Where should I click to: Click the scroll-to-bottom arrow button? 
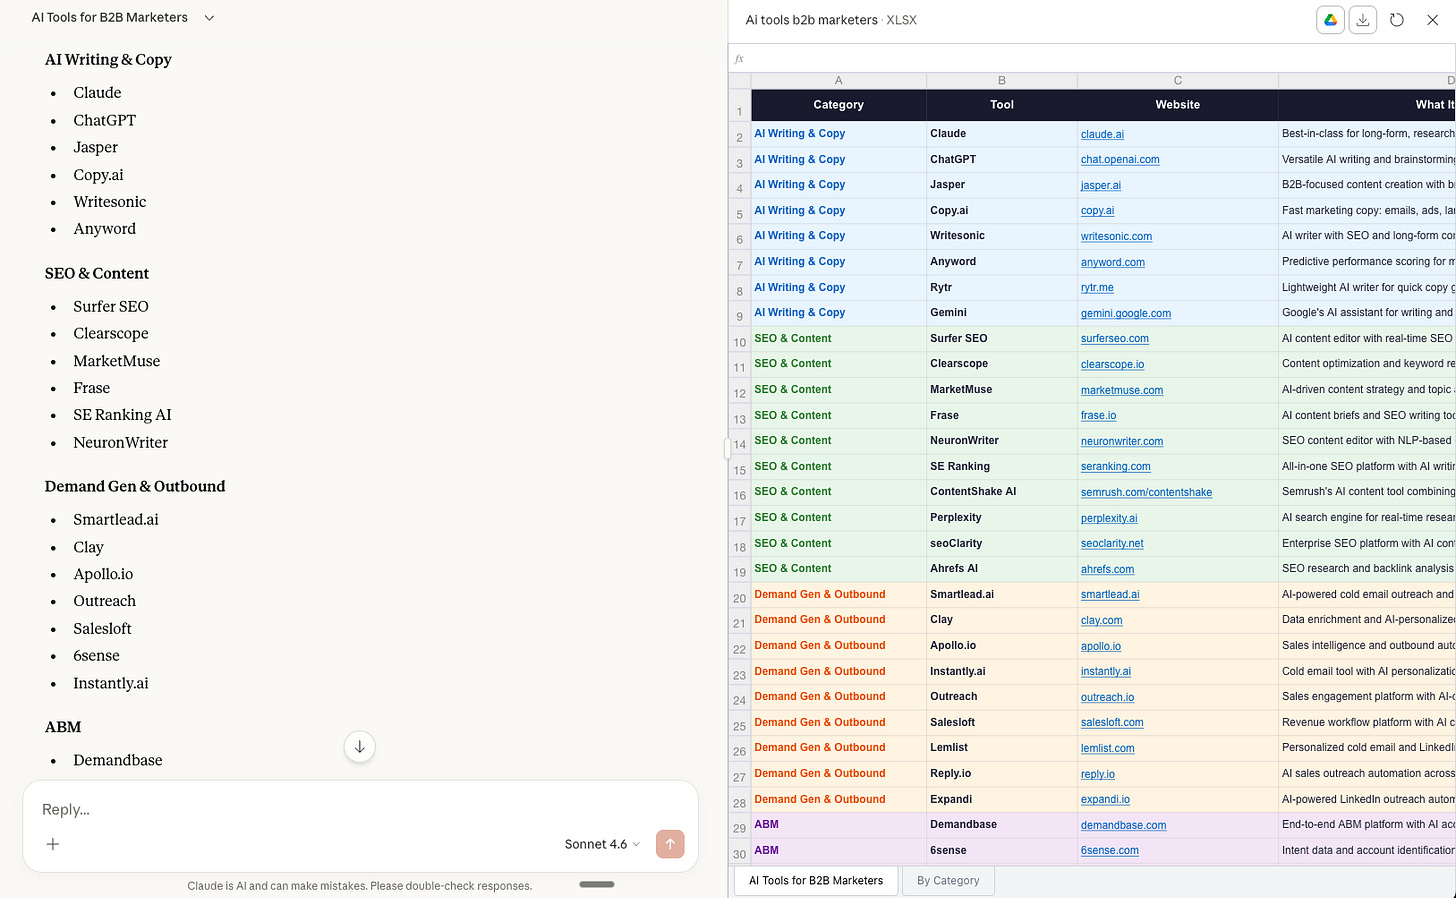pos(360,747)
